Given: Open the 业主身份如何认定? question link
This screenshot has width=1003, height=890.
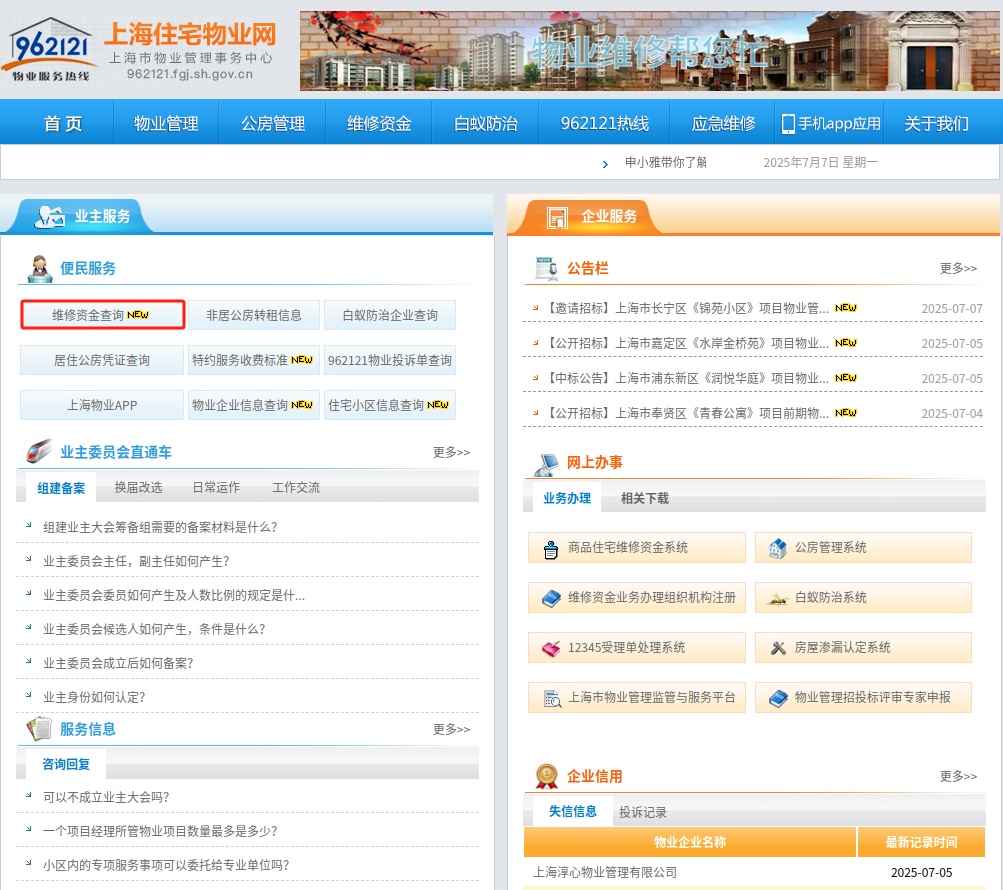Looking at the screenshot, I should coord(94,697).
